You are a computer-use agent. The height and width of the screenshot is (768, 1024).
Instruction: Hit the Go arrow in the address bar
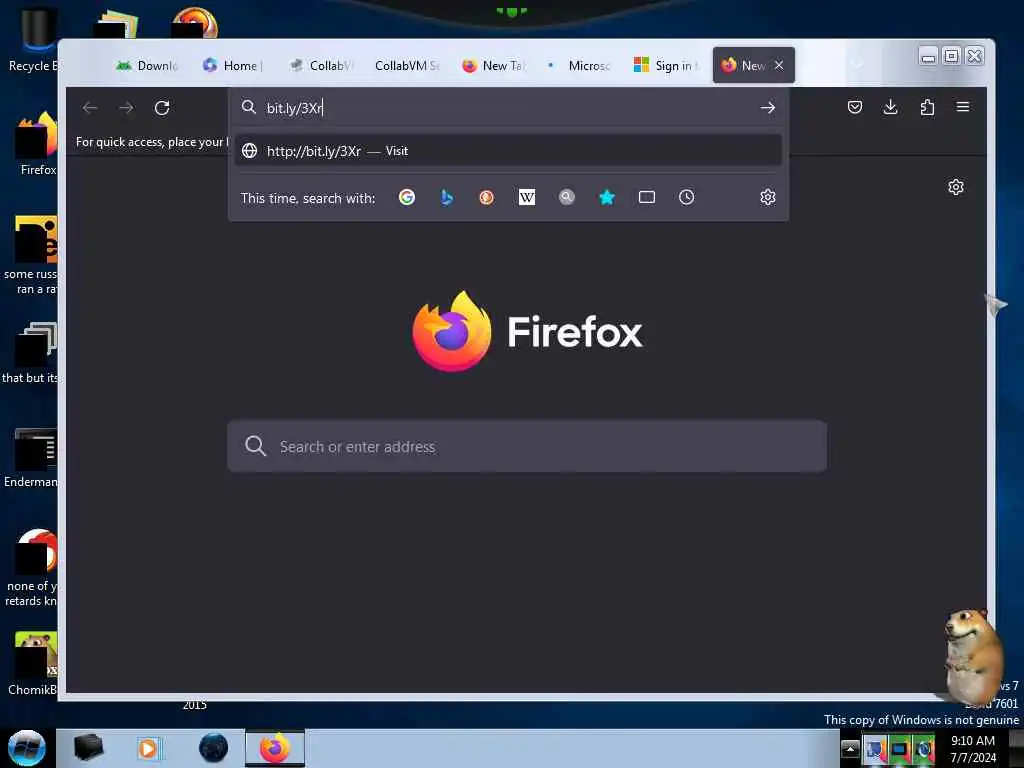pos(767,108)
